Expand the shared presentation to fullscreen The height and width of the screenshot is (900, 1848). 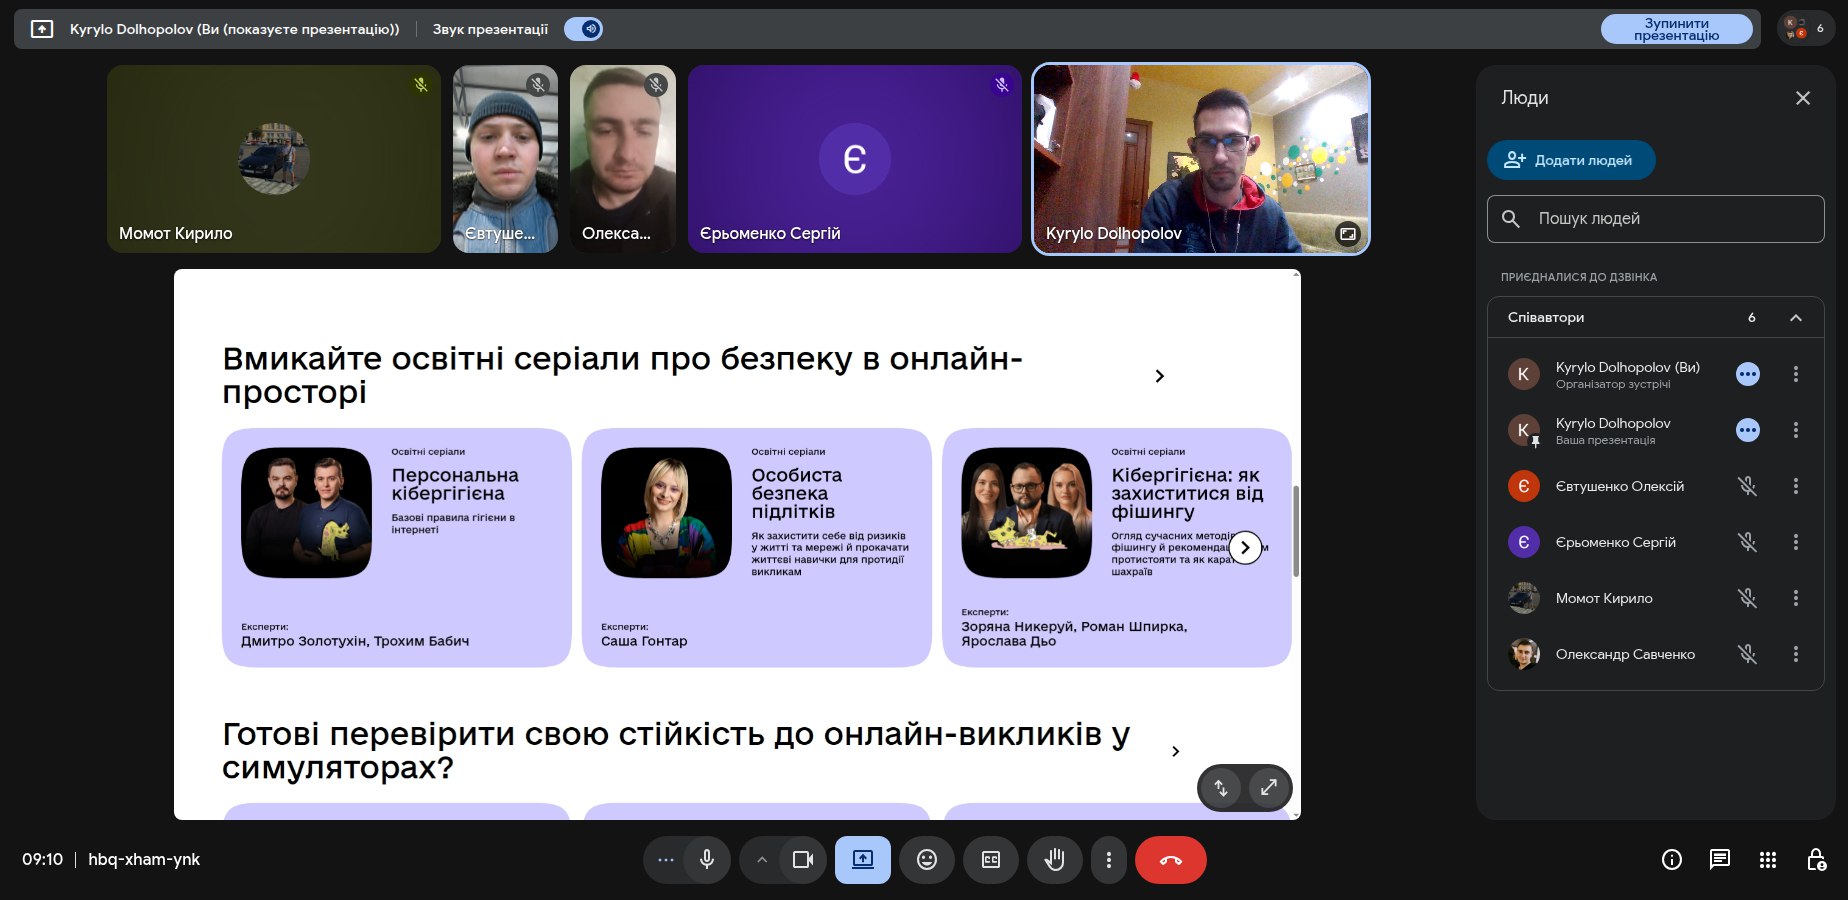(1269, 787)
